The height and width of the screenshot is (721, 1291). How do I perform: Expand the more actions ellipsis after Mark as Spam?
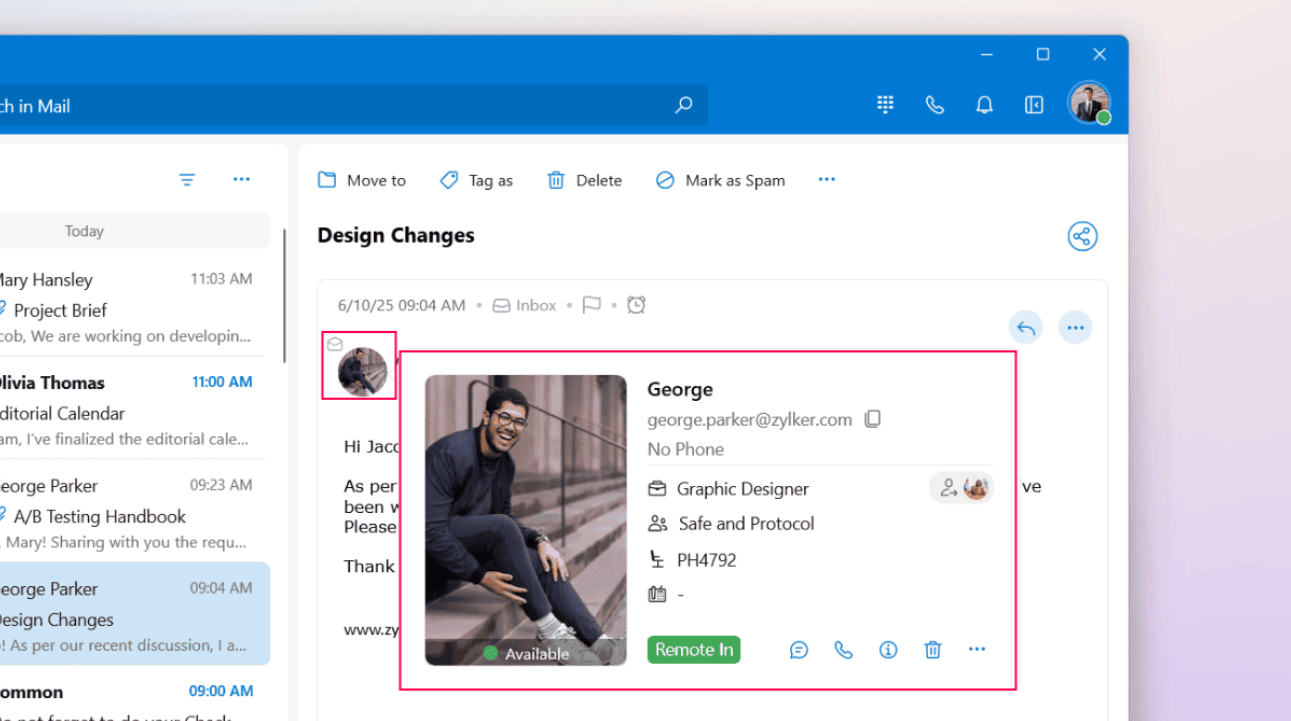point(826,180)
